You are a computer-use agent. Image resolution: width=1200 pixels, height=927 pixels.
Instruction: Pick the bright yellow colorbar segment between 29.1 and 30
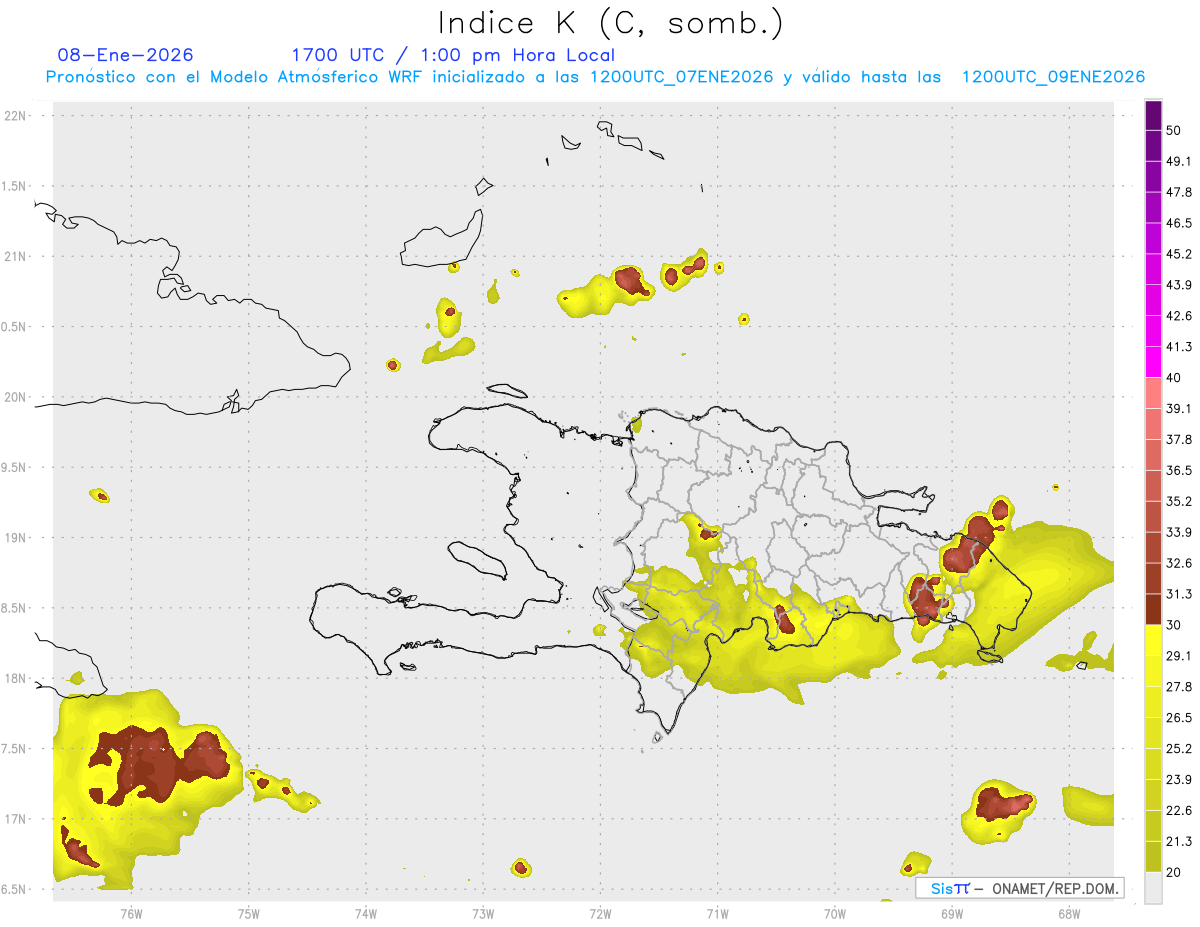[1154, 640]
